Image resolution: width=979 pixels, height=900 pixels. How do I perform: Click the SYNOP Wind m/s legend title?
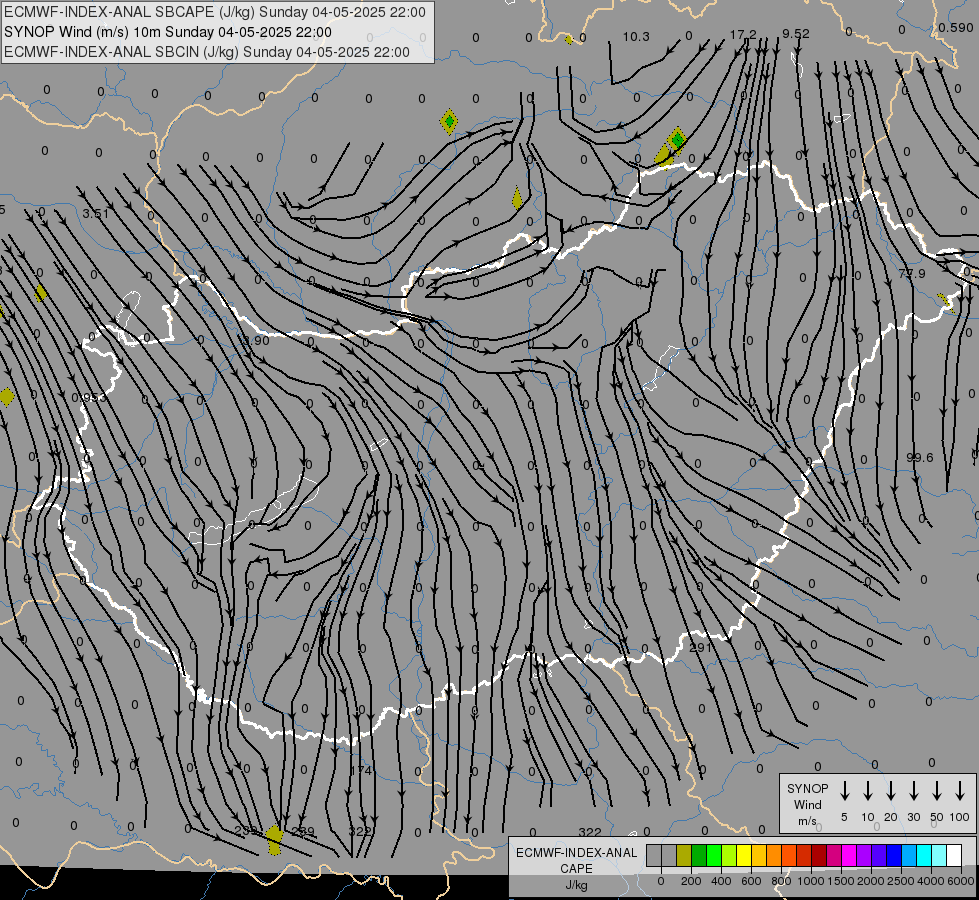[x=807, y=804]
